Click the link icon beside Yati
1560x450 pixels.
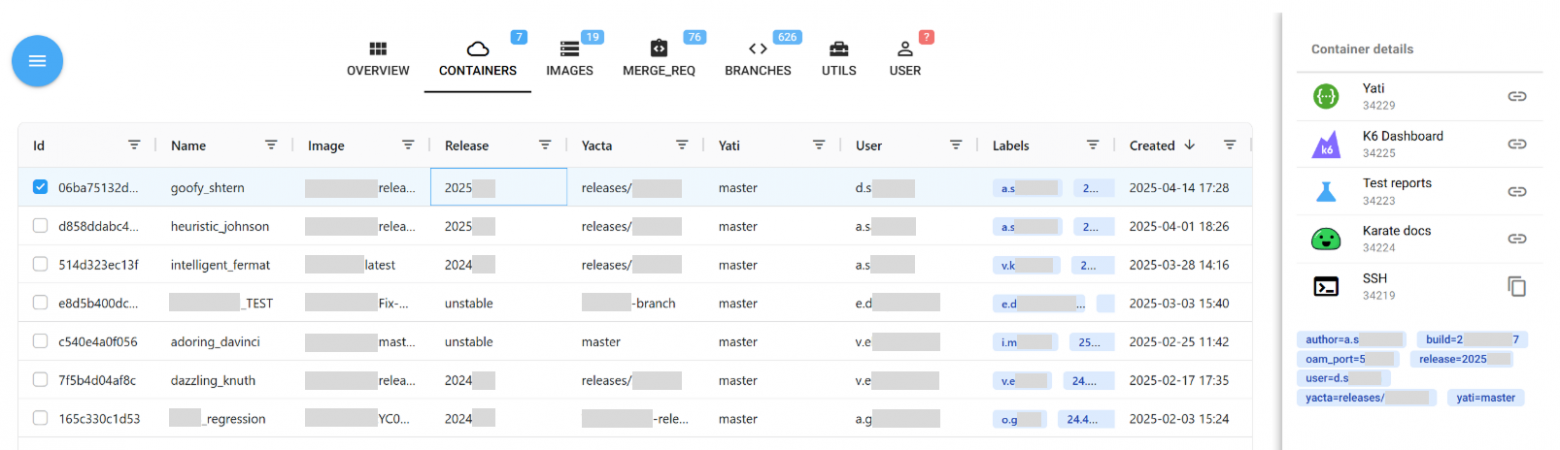point(1517,96)
